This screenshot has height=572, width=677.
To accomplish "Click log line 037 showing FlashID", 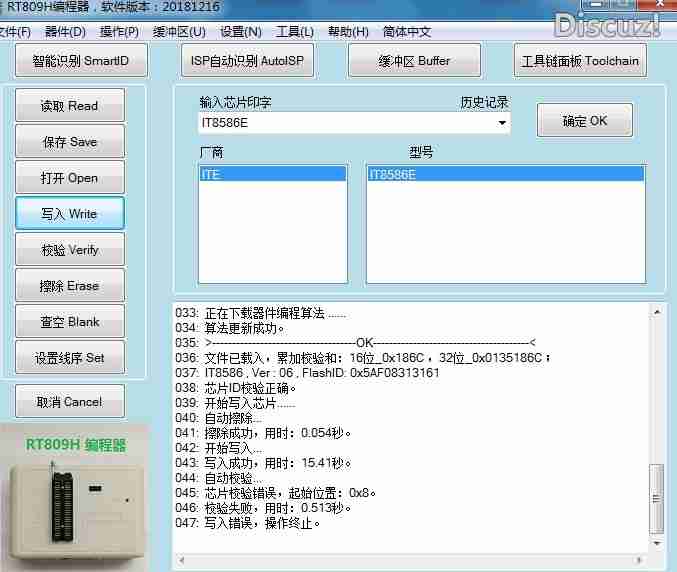I will coord(307,373).
